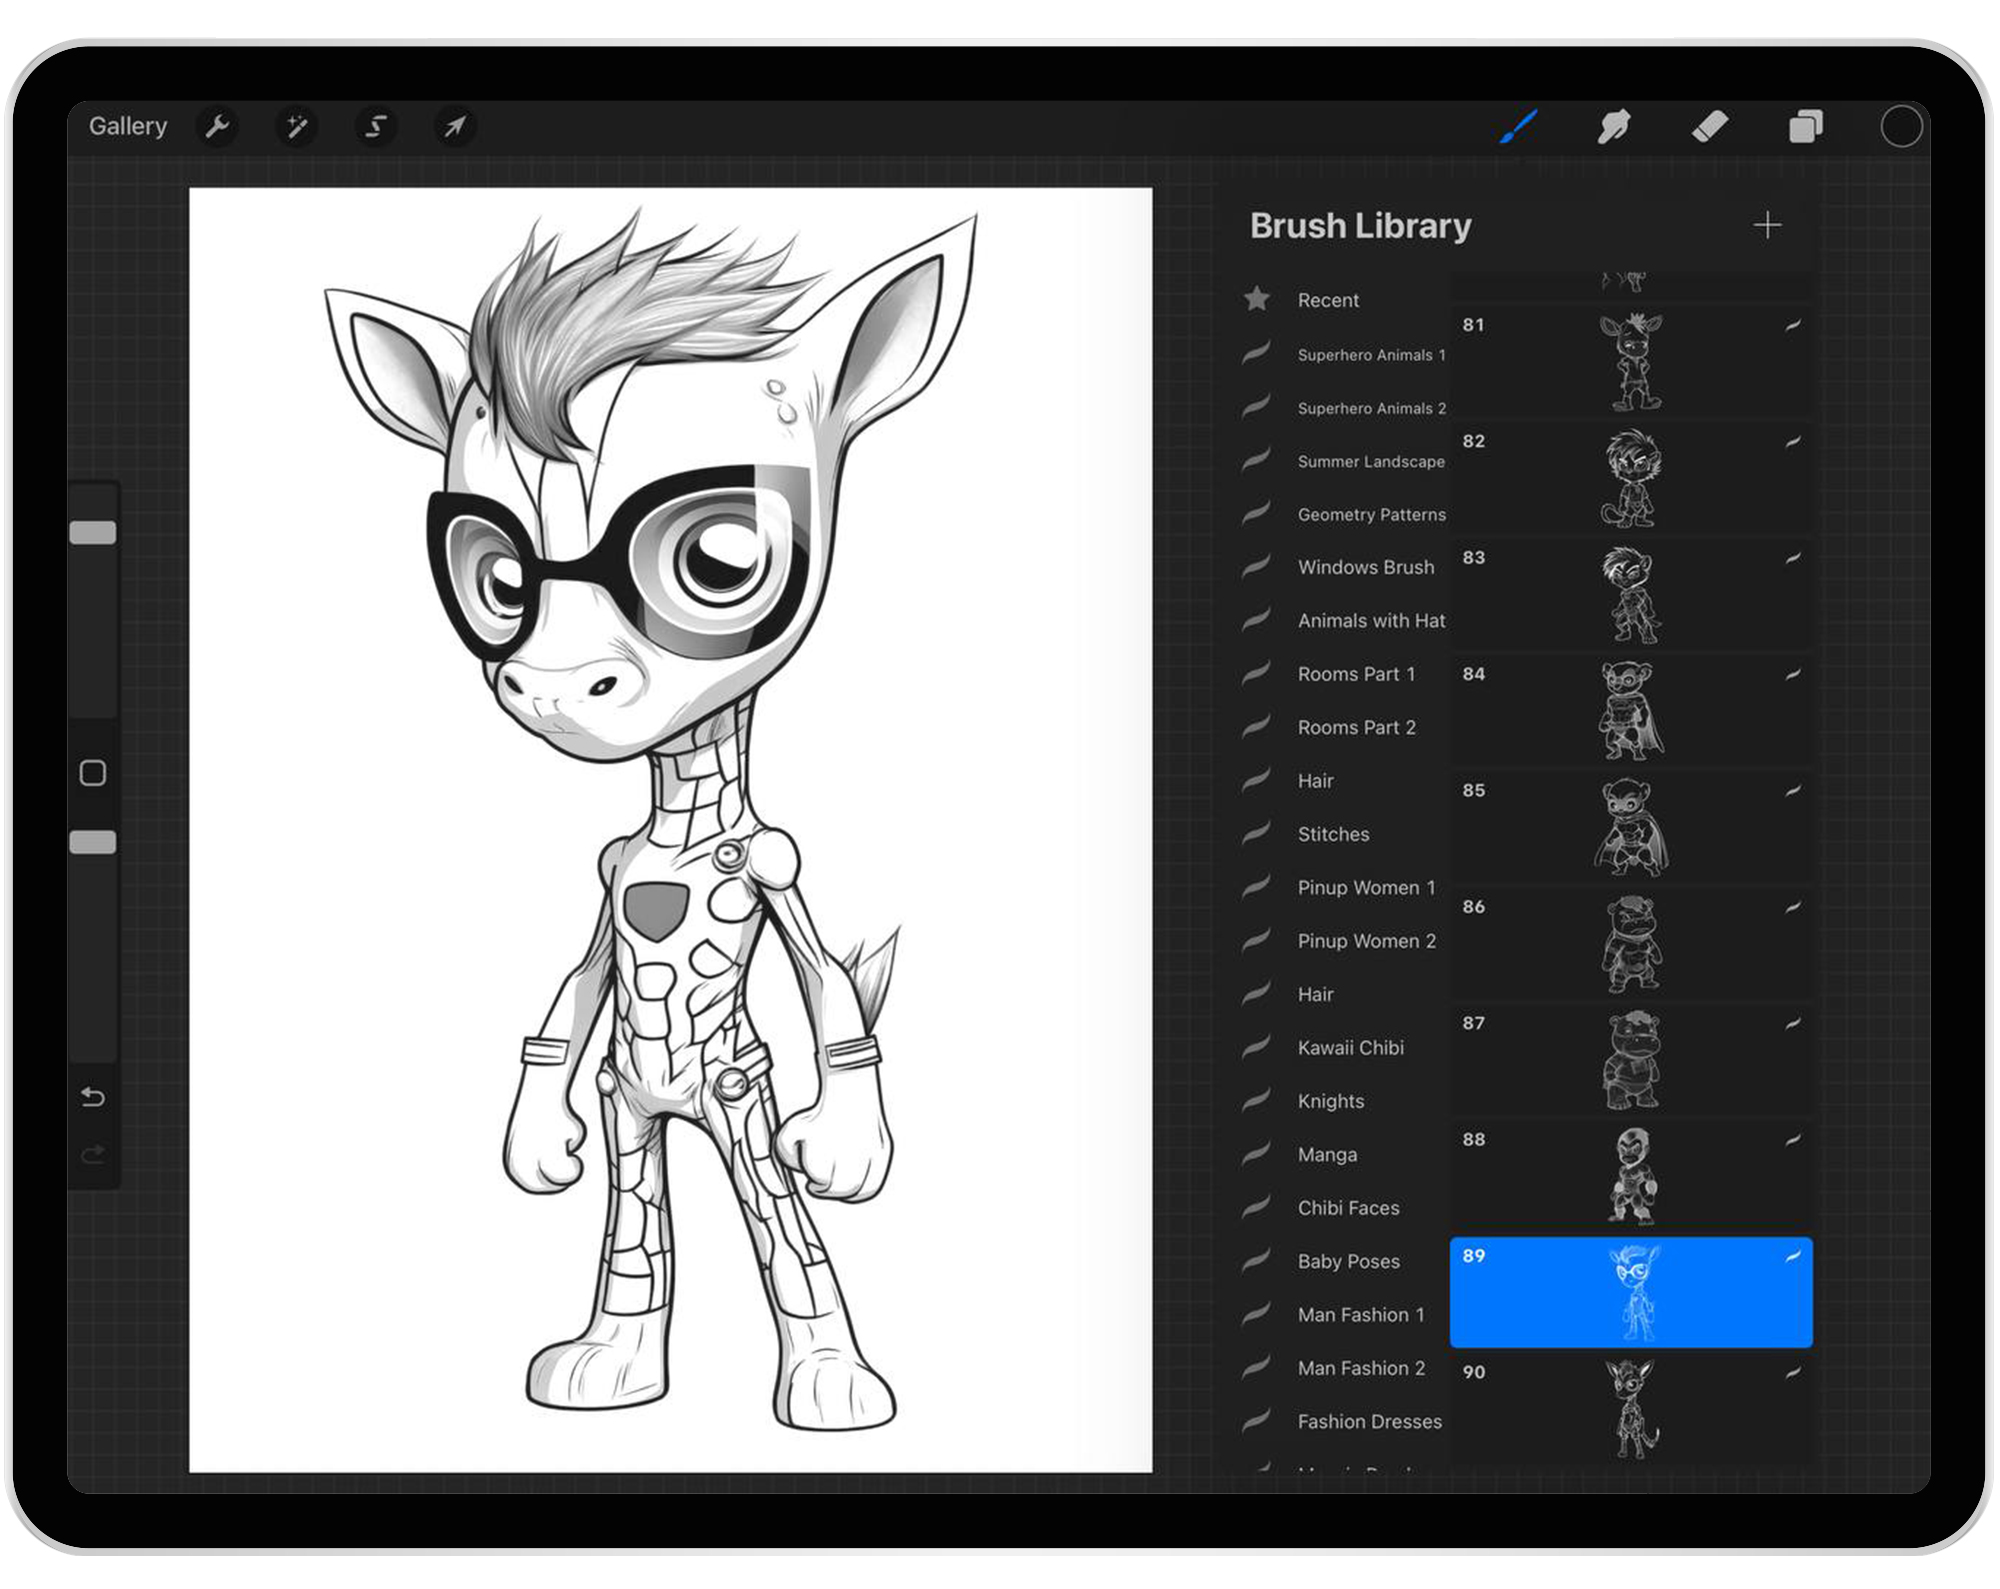Select the Selection S tool
The width and height of the screenshot is (2000, 1589).
[376, 126]
